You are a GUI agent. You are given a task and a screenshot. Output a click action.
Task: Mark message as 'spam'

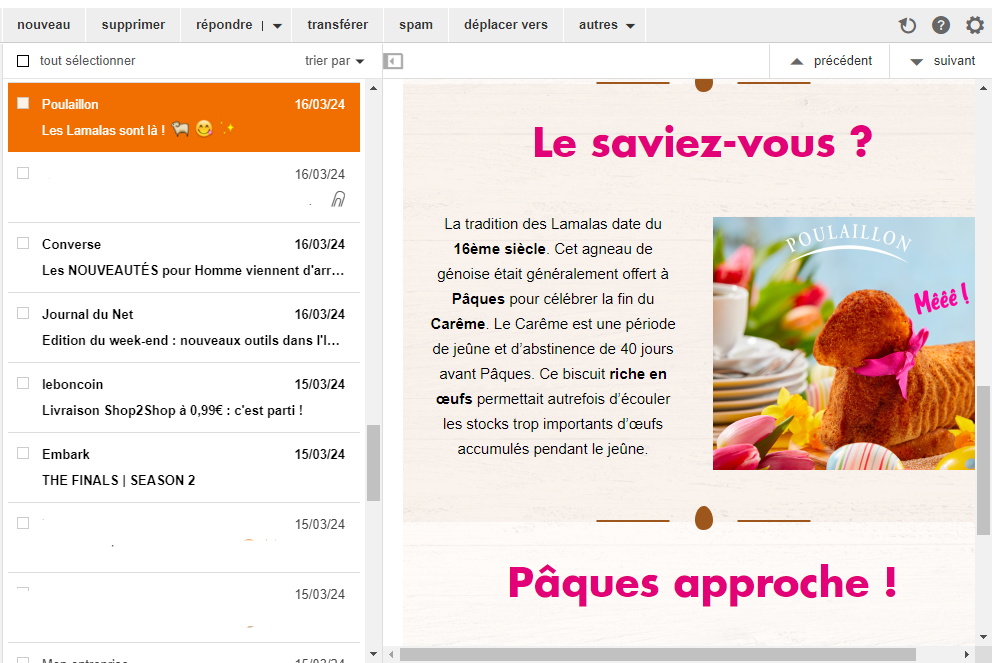click(x=416, y=25)
